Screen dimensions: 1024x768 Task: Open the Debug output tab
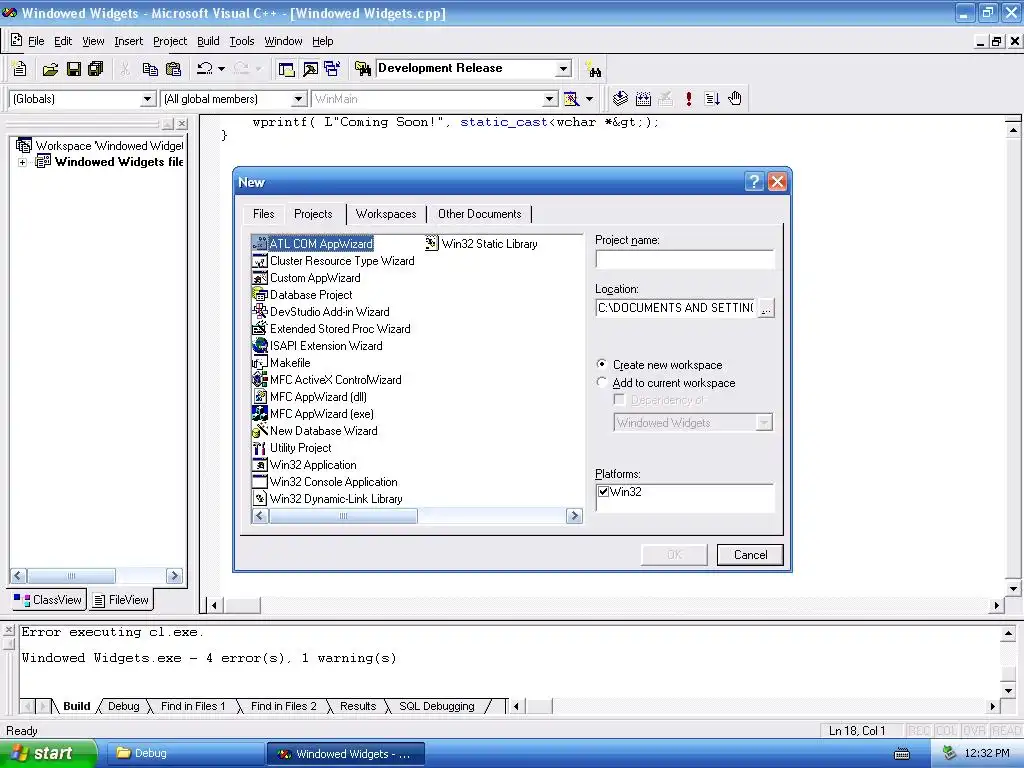pyautogui.click(x=123, y=706)
